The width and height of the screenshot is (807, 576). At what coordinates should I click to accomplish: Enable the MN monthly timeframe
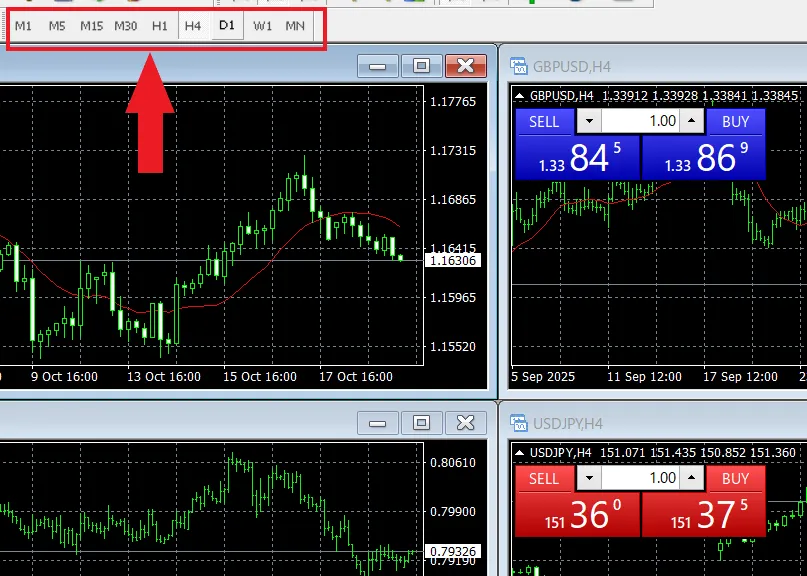click(295, 26)
